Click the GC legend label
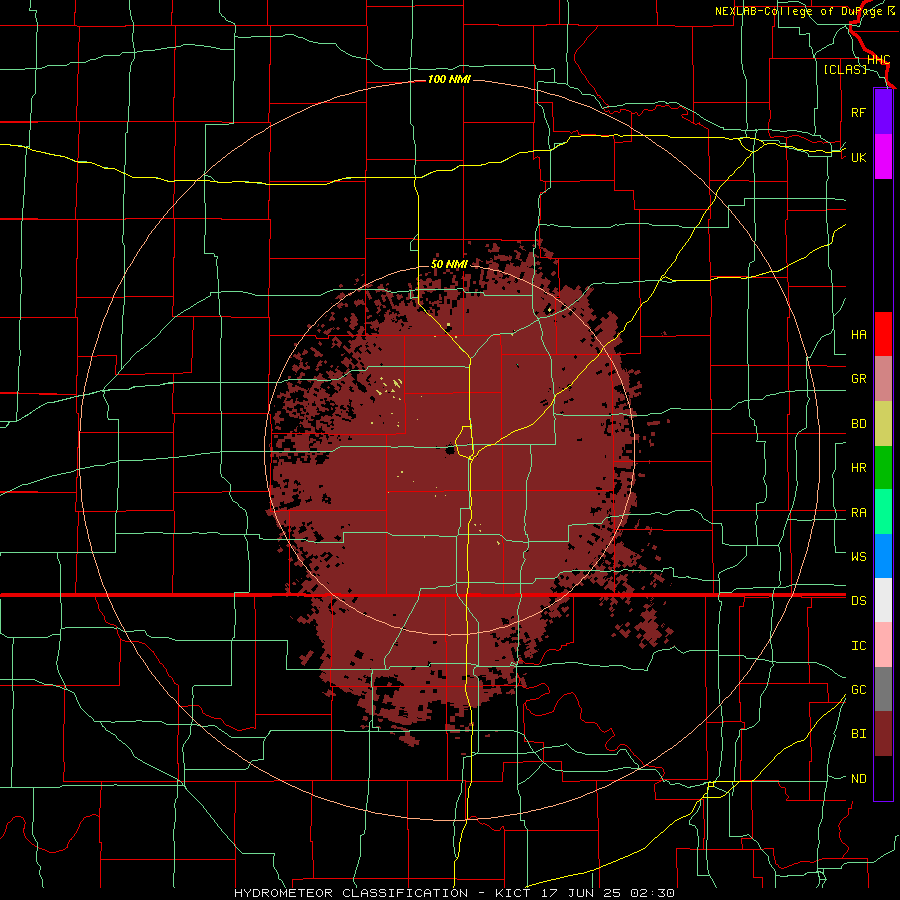Screen dimensions: 900x900 (x=858, y=690)
